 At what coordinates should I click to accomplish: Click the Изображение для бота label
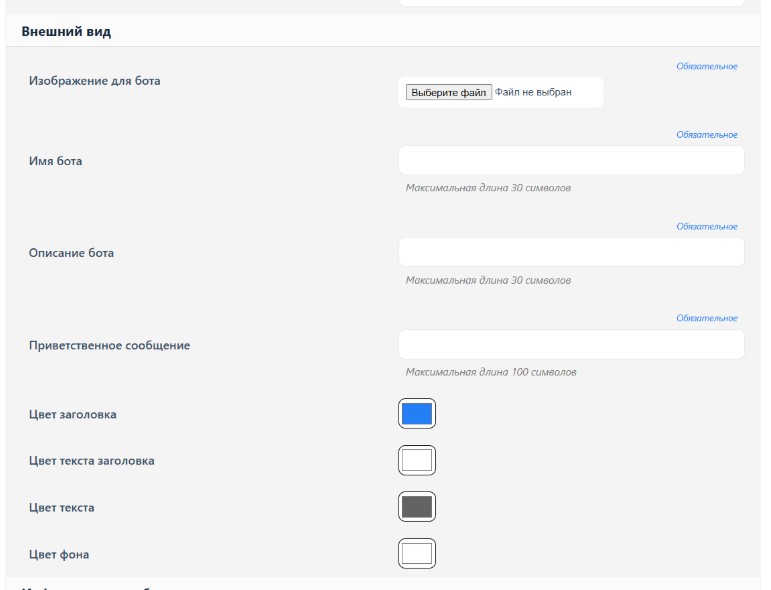(x=94, y=81)
